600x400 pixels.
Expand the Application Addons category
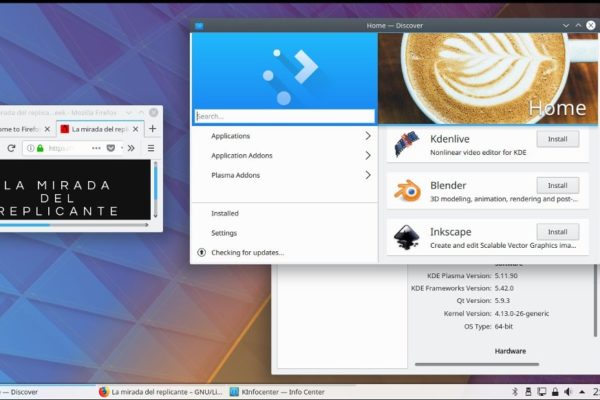click(367, 156)
